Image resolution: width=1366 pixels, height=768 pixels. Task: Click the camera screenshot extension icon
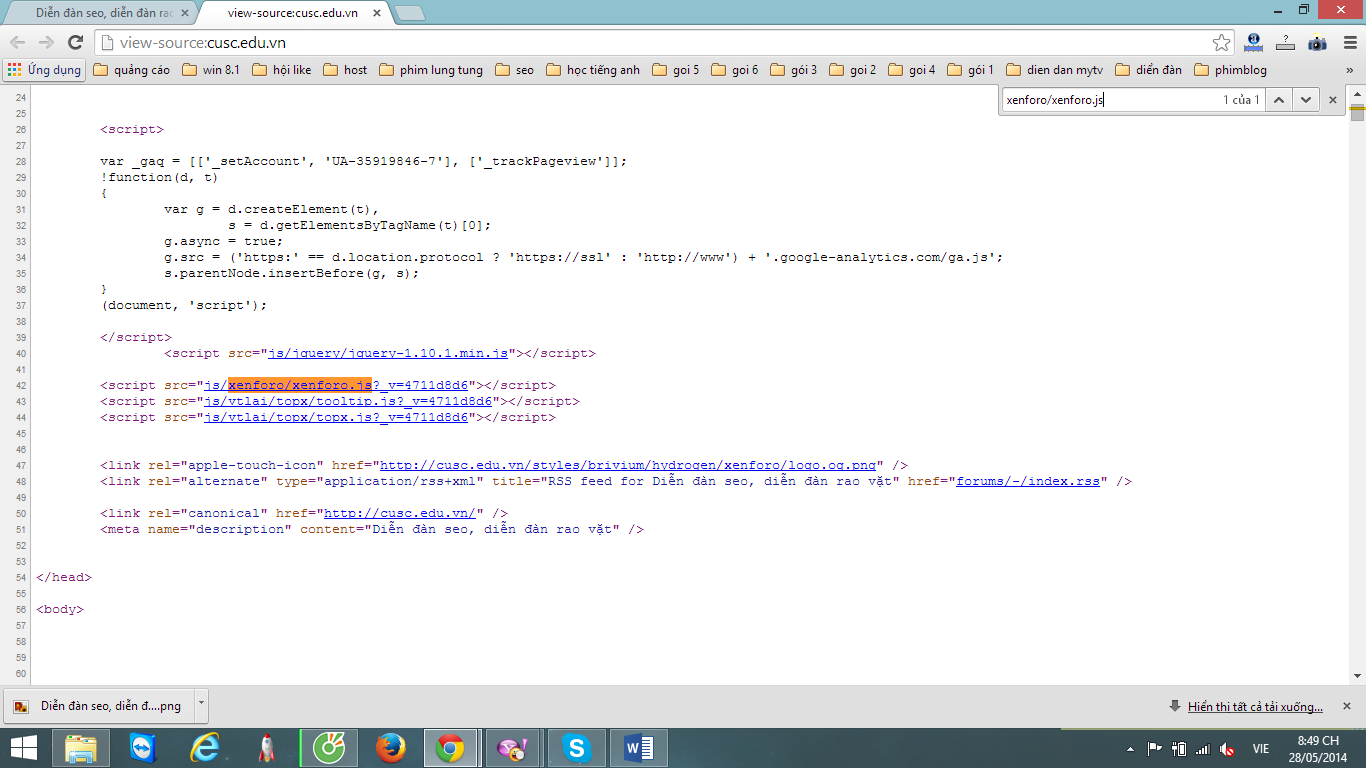1317,43
